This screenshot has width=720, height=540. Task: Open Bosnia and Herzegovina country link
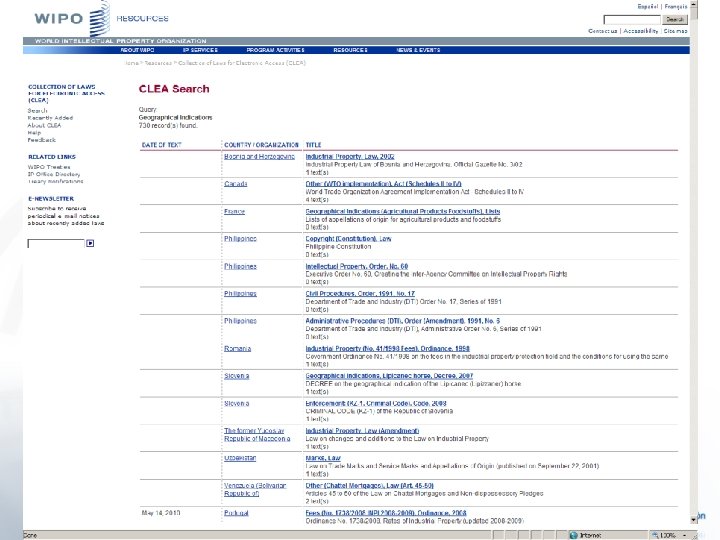[259, 157]
